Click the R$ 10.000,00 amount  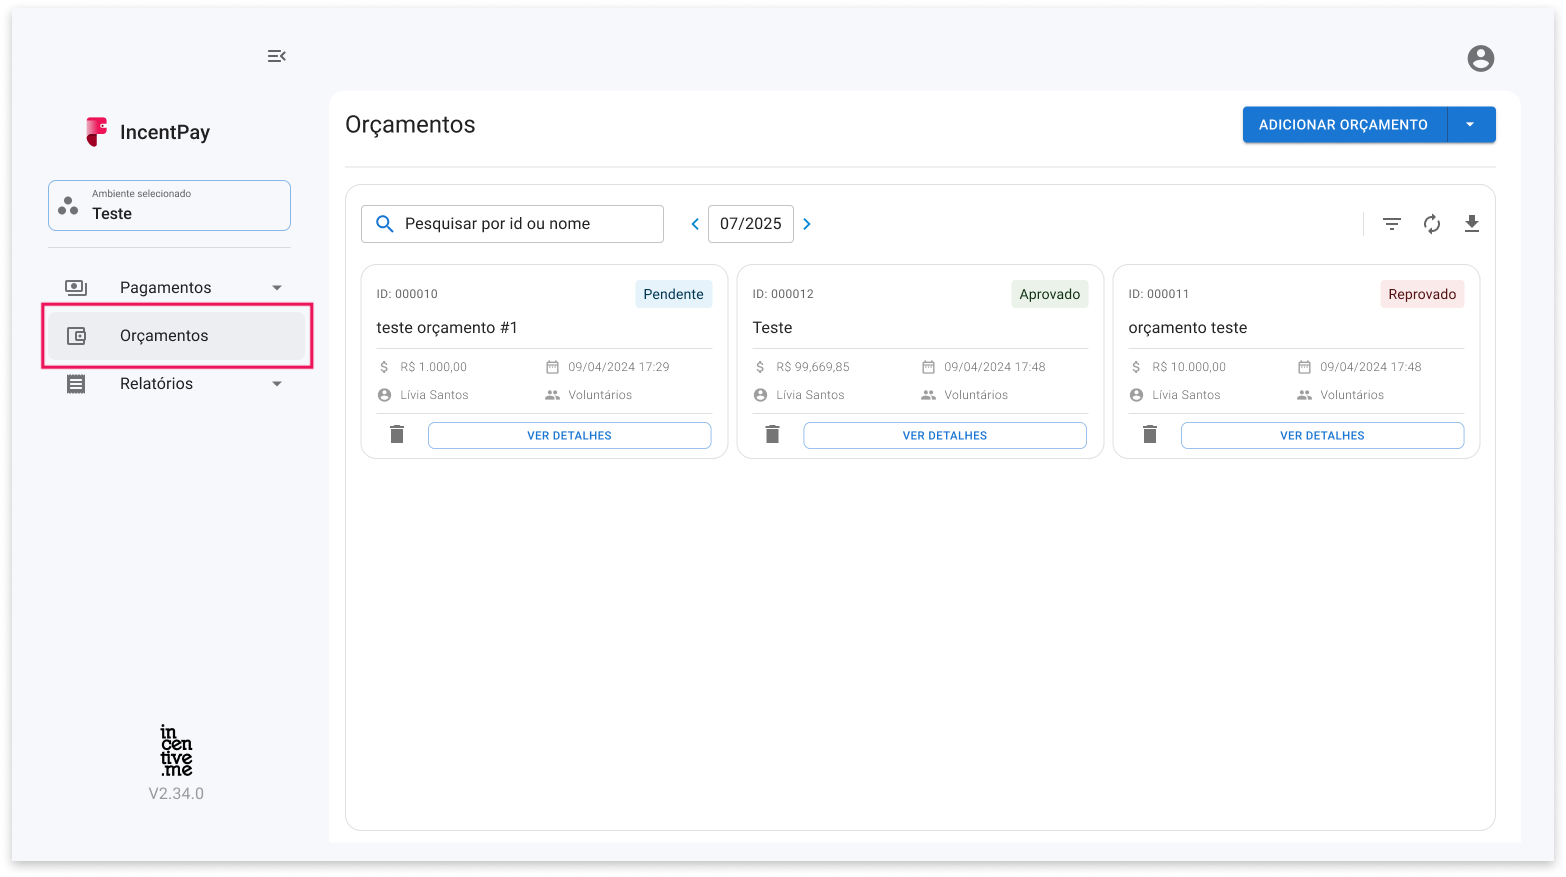[x=1189, y=367]
